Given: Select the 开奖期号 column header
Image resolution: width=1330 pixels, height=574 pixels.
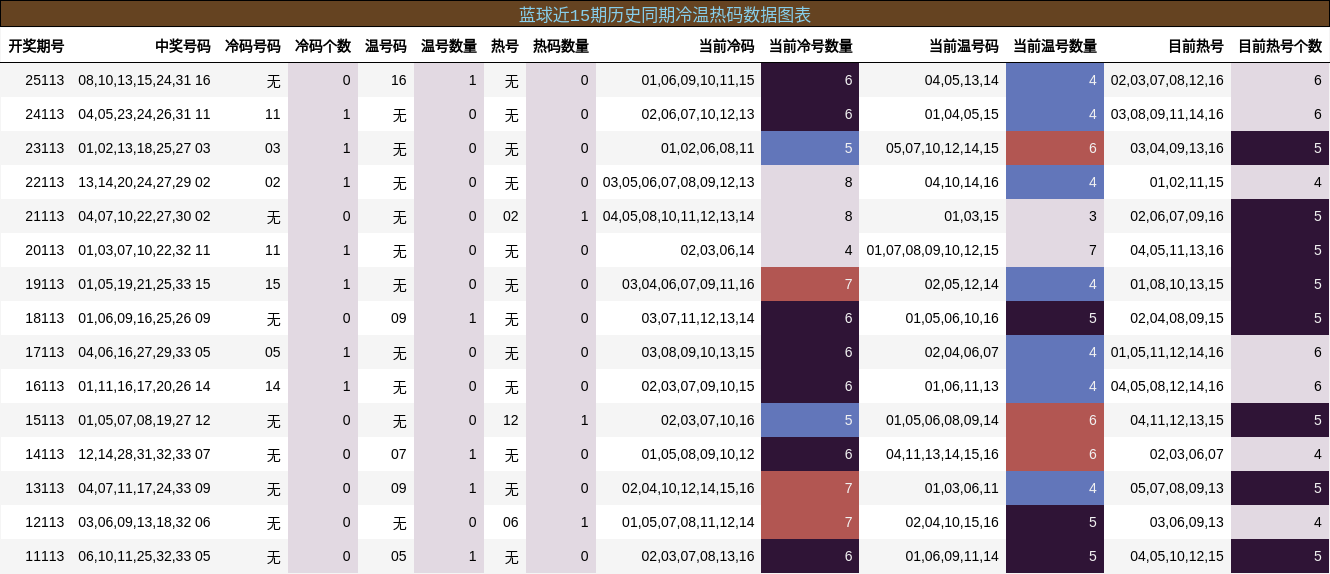Looking at the screenshot, I should [x=36, y=46].
